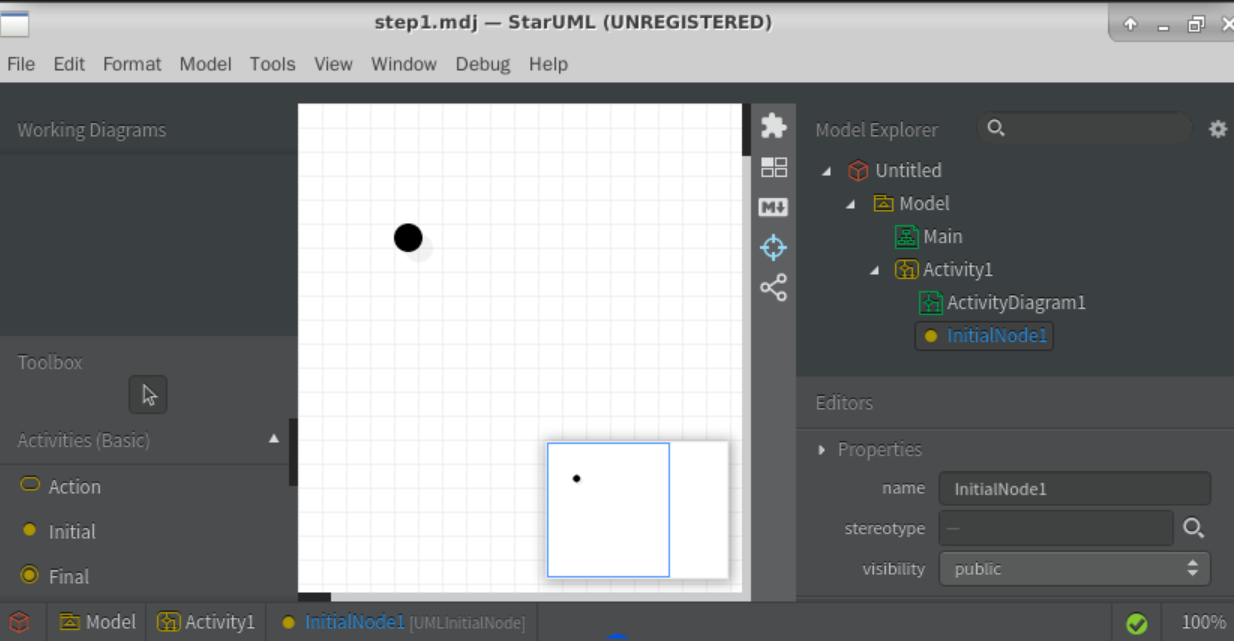
Task: Click the share icon in sidebar
Action: pos(773,288)
